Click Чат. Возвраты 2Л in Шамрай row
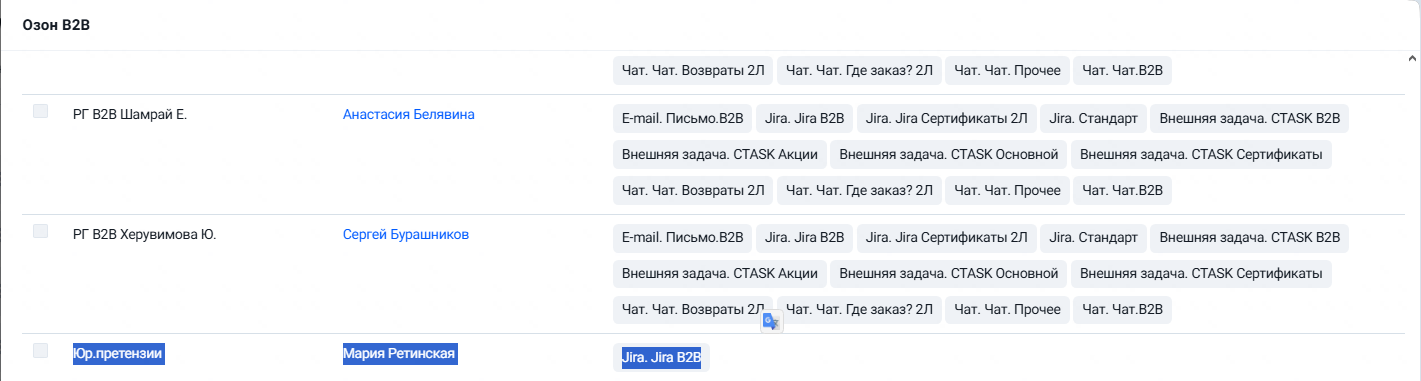 [x=693, y=190]
